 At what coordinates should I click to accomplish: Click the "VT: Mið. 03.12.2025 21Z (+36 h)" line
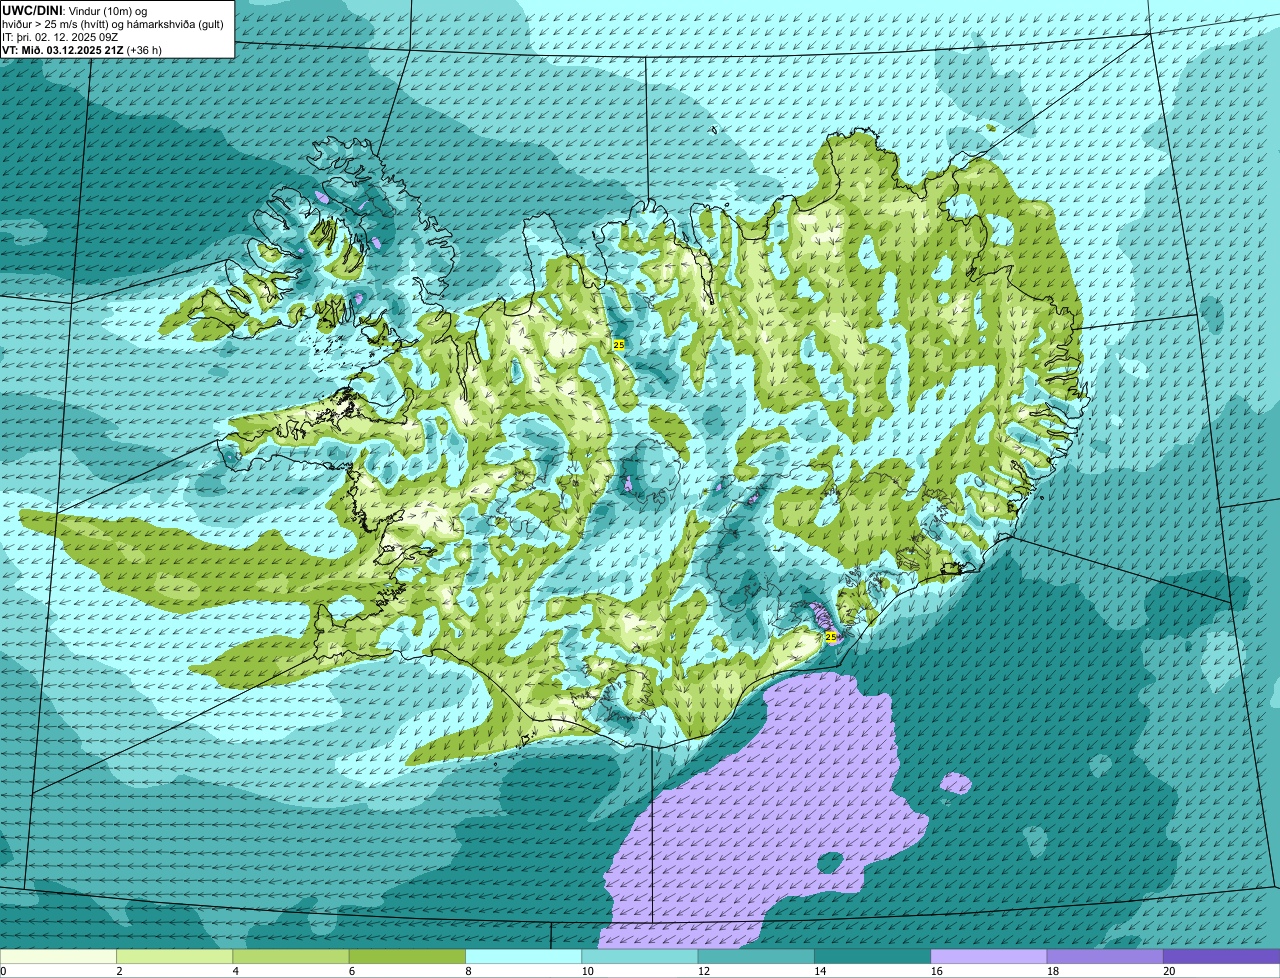tap(82, 50)
